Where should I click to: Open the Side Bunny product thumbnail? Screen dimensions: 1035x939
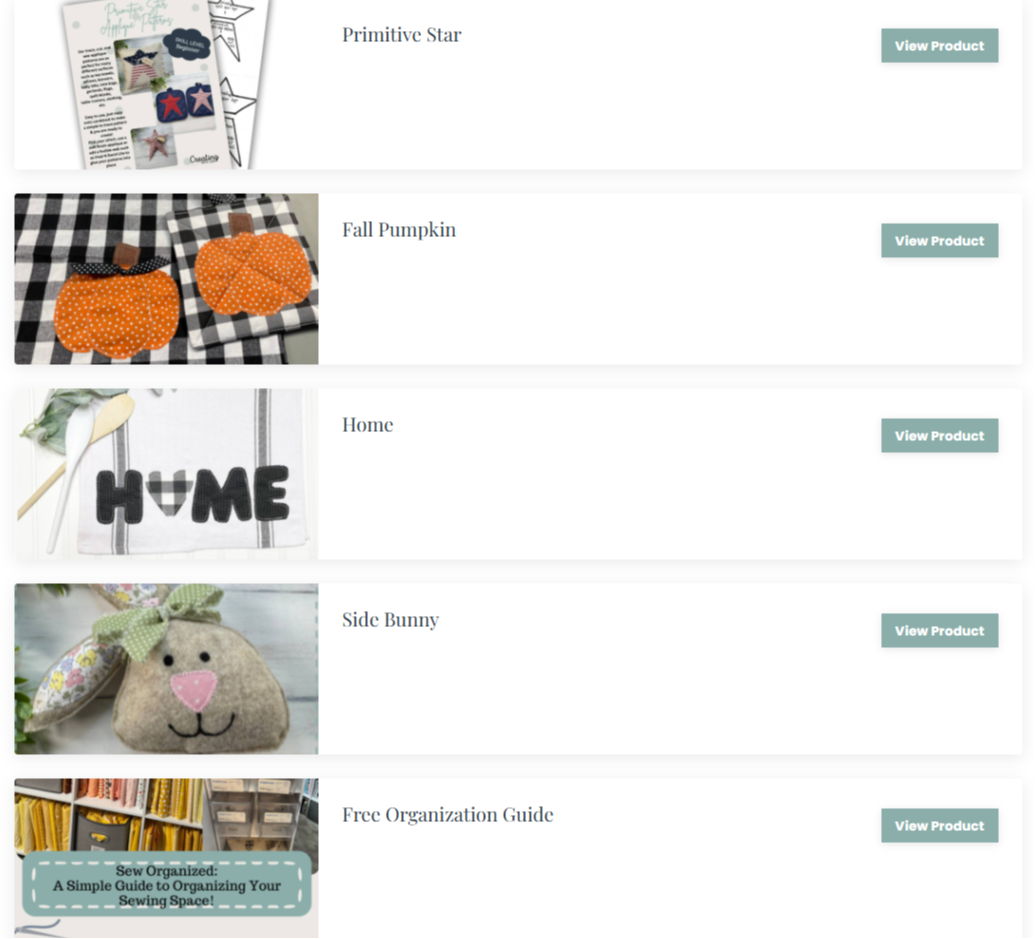tap(166, 668)
